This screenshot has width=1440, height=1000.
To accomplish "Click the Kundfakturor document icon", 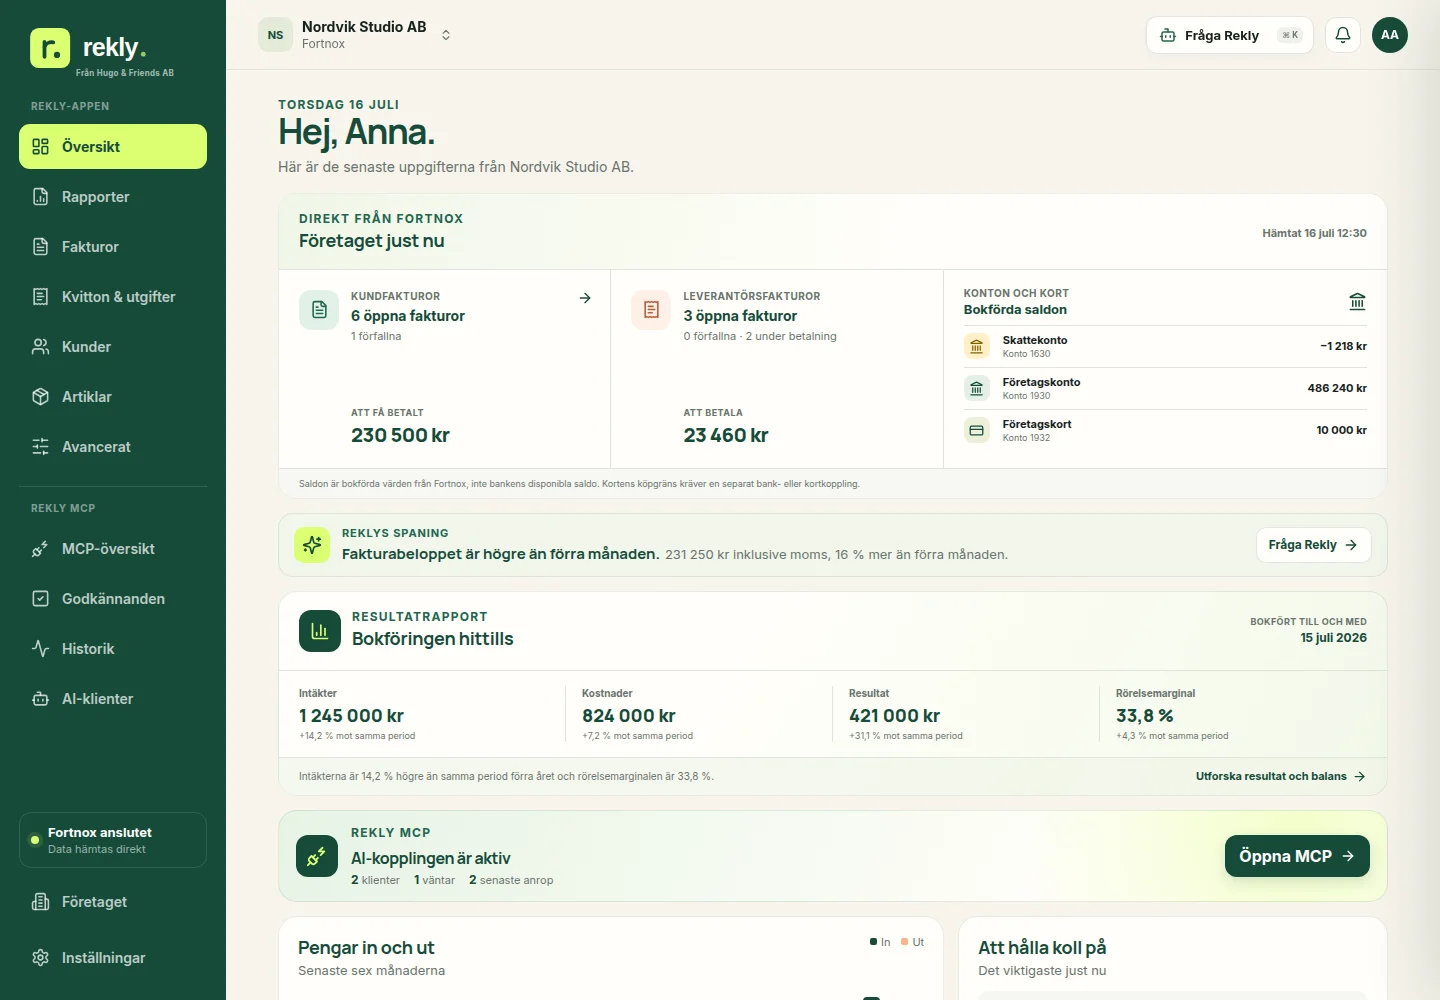I will (319, 310).
